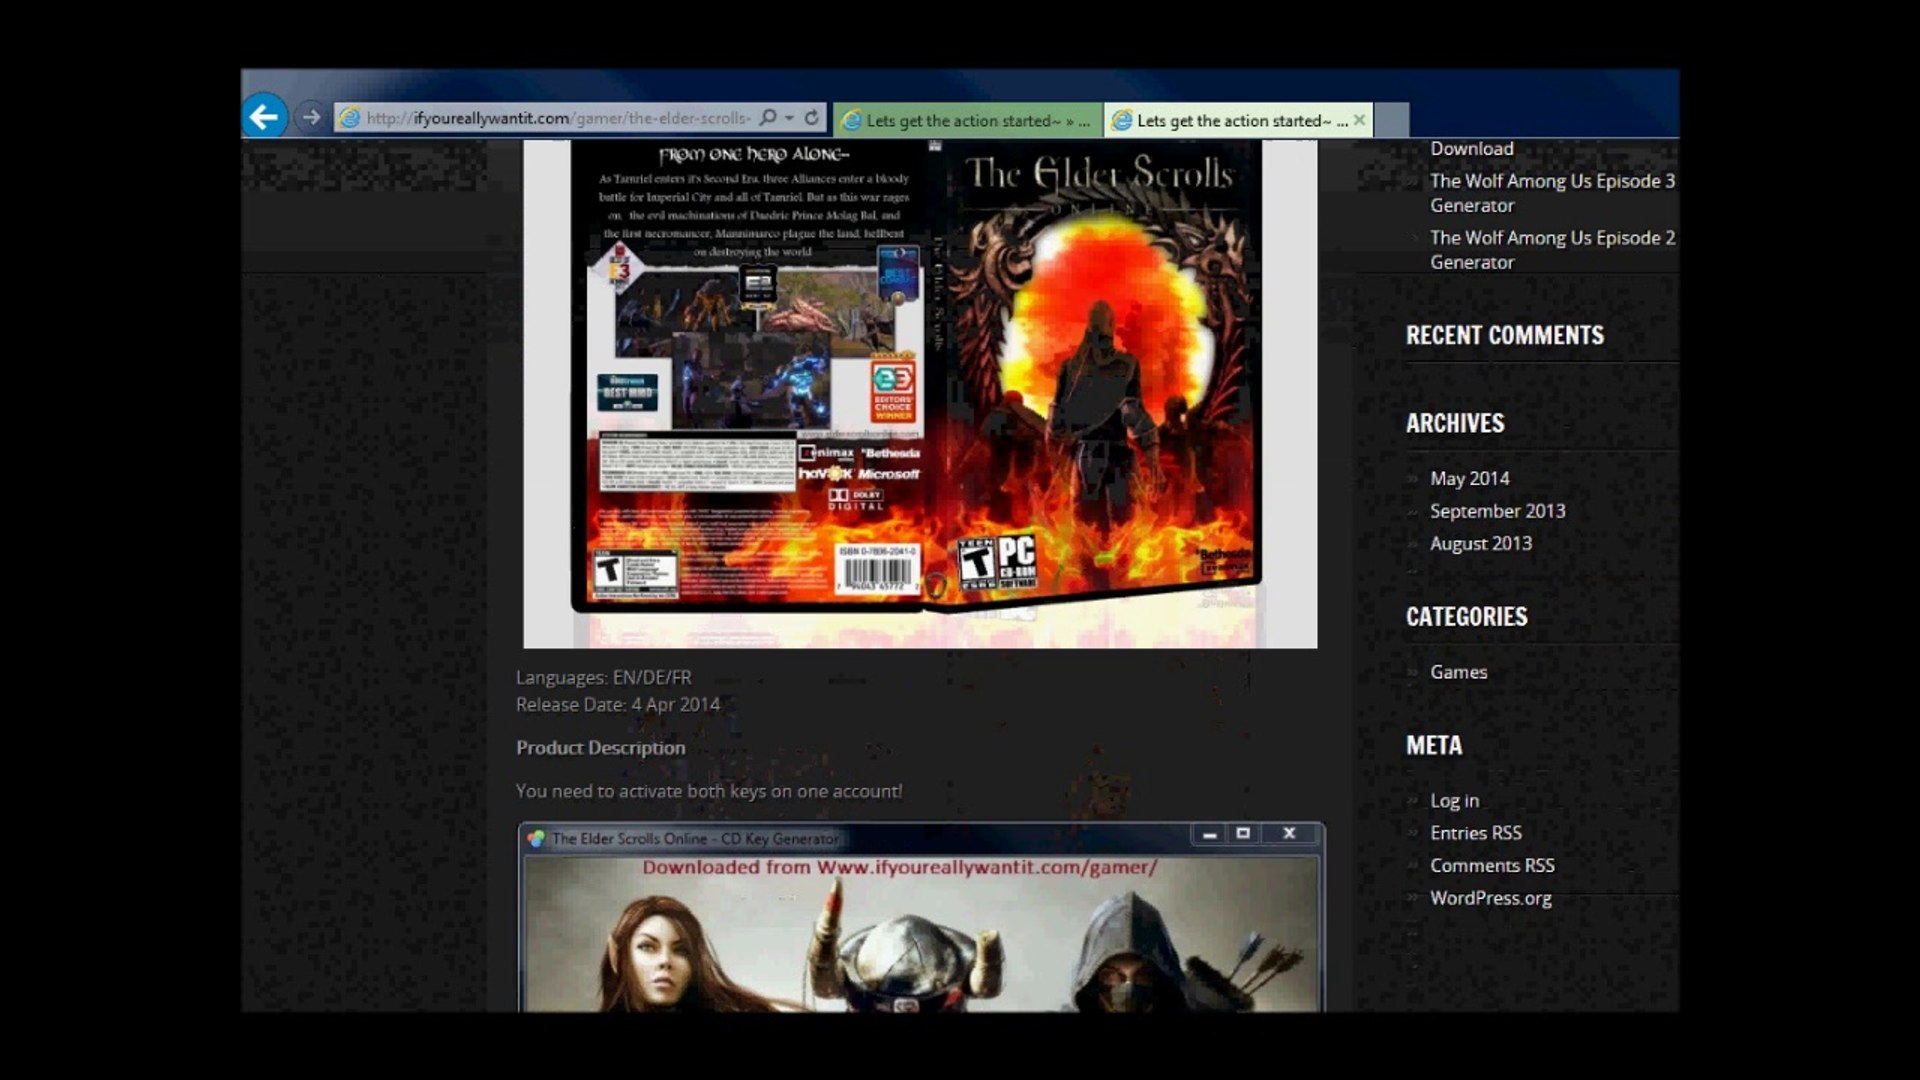
Task: Click the Refresh page icon
Action: click(x=812, y=118)
